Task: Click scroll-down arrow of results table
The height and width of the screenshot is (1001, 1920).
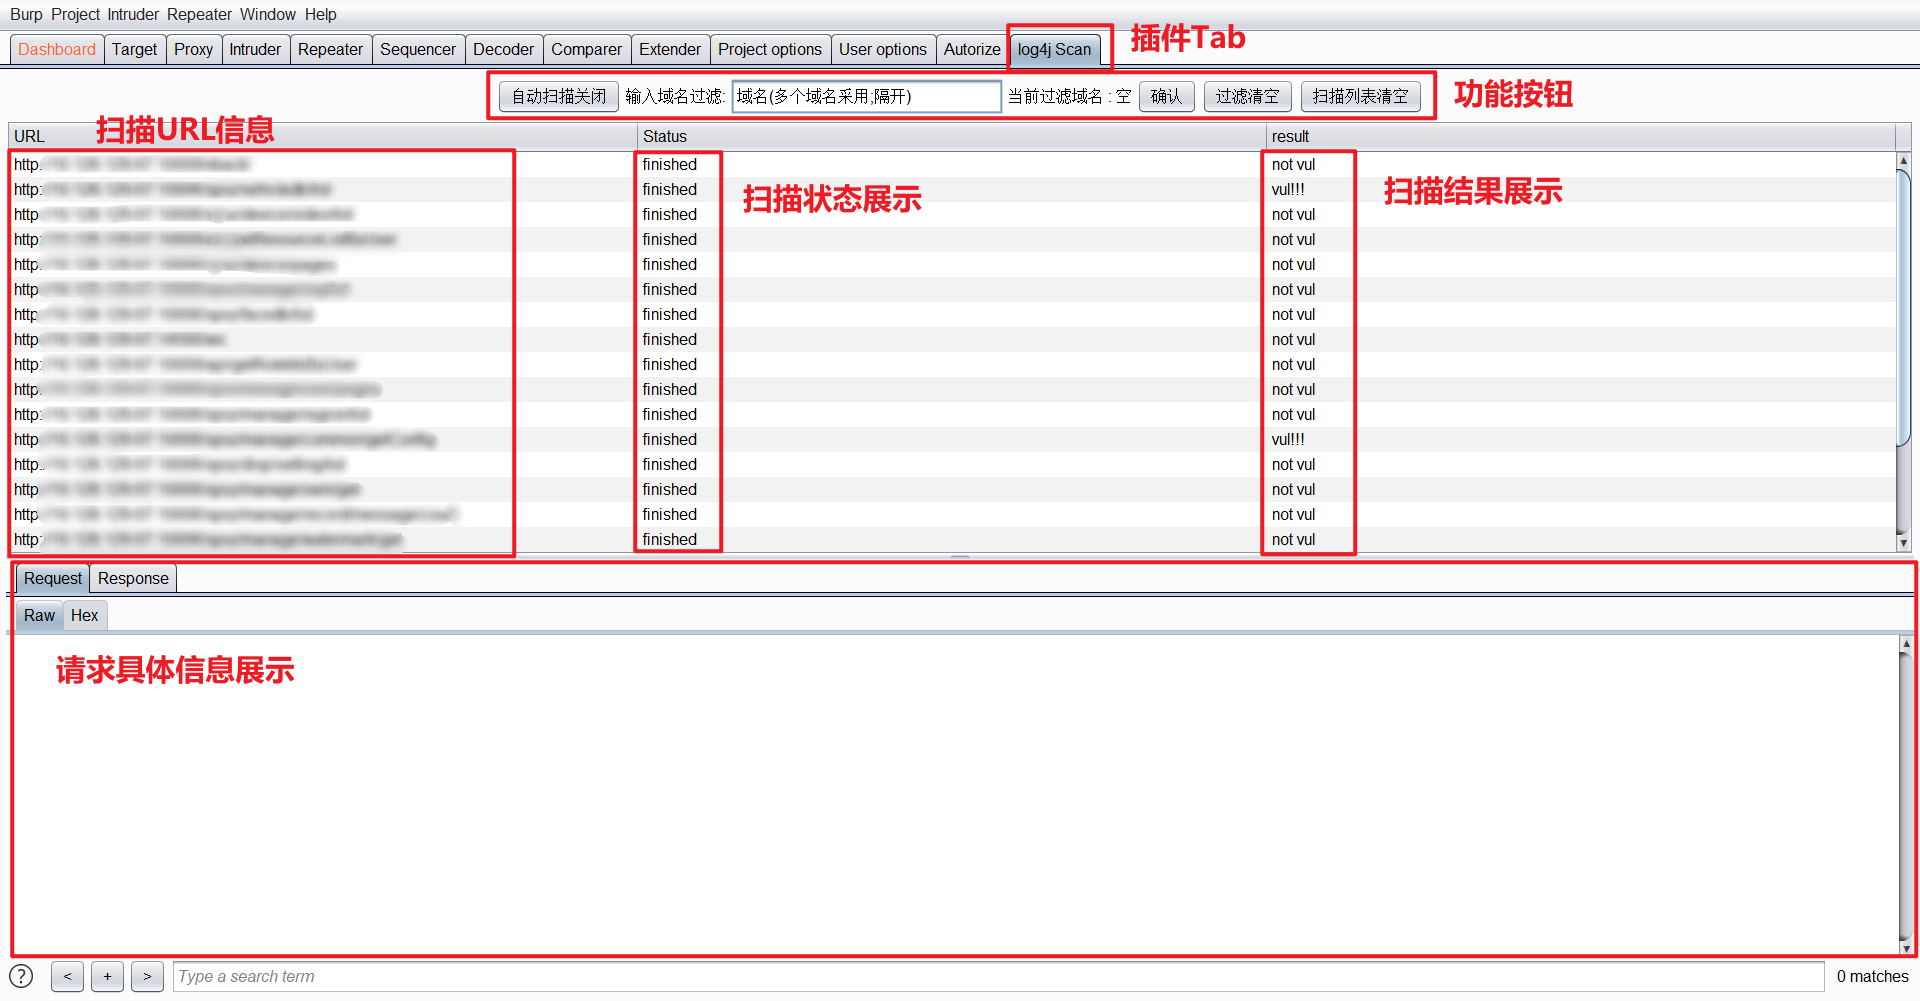Action: 1903,543
